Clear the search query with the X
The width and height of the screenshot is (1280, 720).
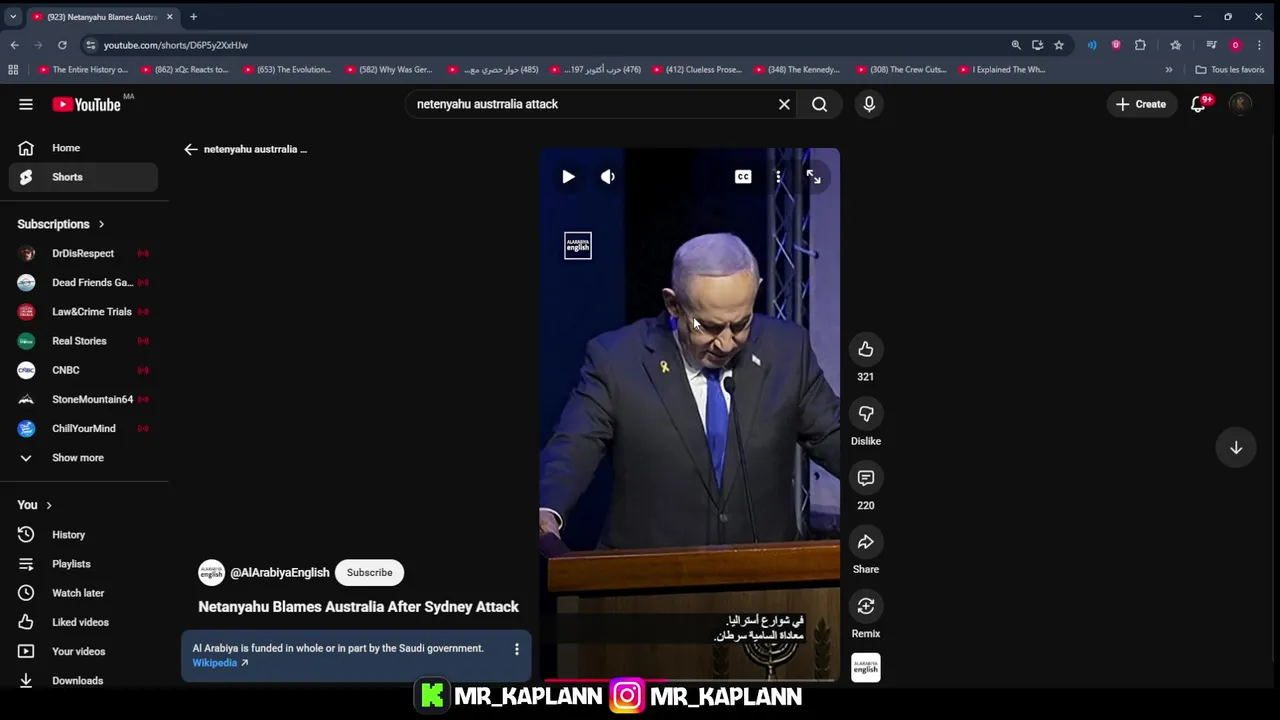[784, 104]
